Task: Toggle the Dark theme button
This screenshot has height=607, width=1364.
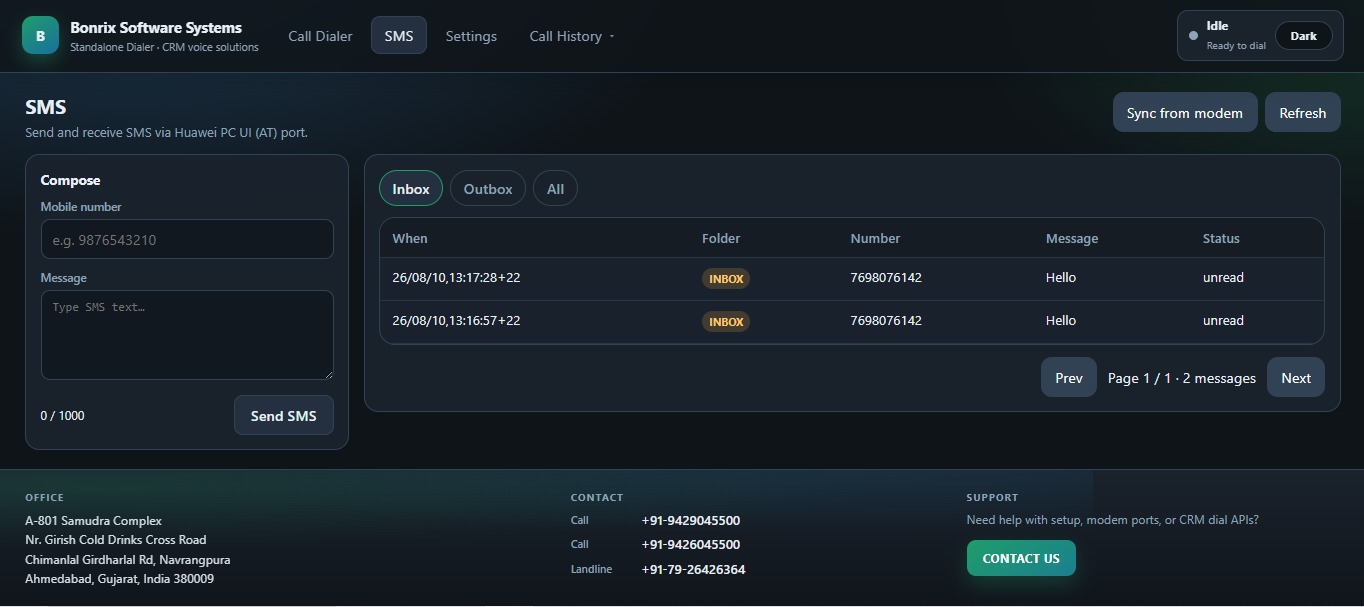Action: point(1303,36)
